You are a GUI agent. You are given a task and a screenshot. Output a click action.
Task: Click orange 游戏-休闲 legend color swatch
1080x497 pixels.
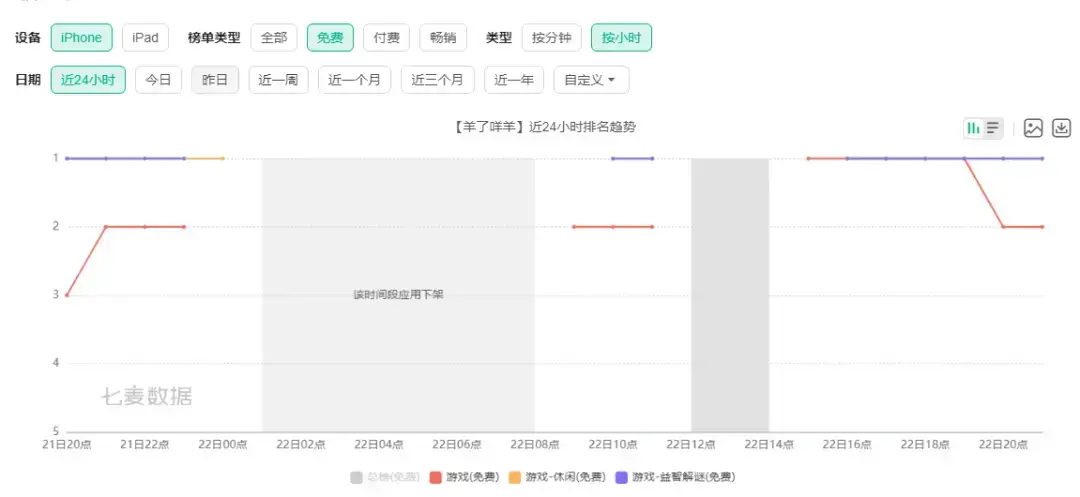[515, 477]
